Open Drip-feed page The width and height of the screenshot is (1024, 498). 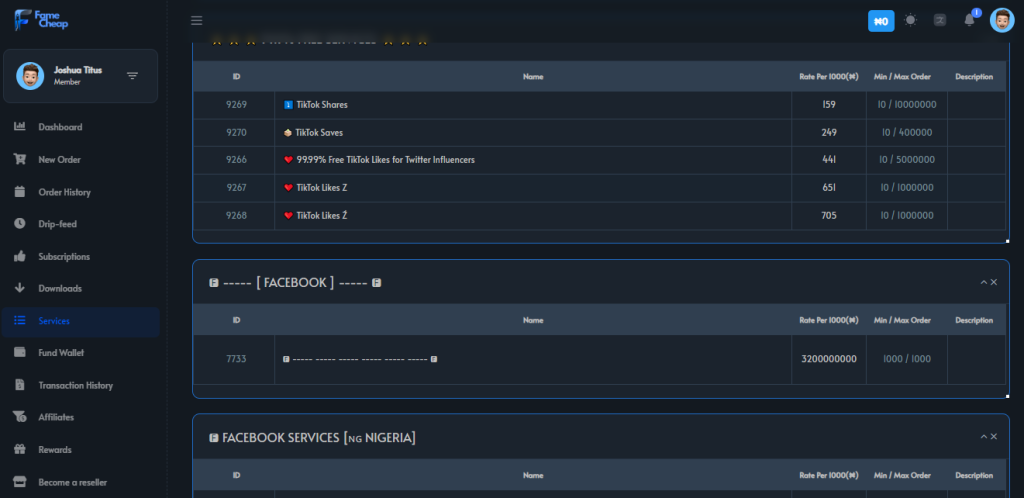click(57, 224)
